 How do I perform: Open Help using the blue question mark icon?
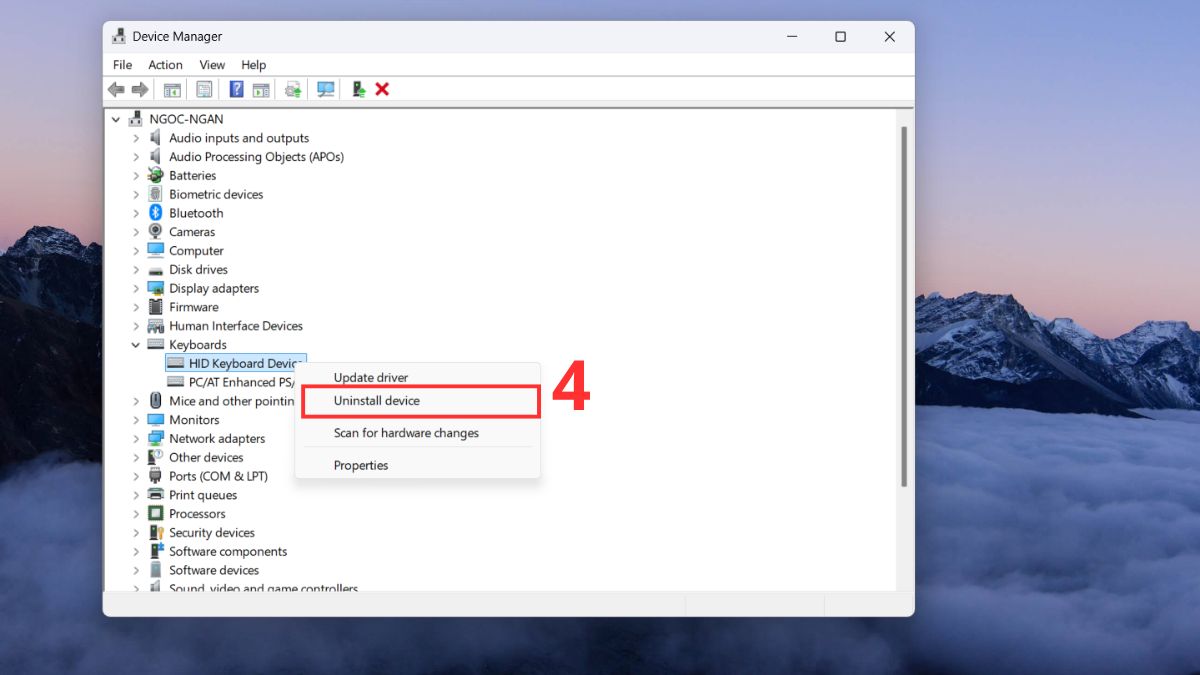click(236, 89)
